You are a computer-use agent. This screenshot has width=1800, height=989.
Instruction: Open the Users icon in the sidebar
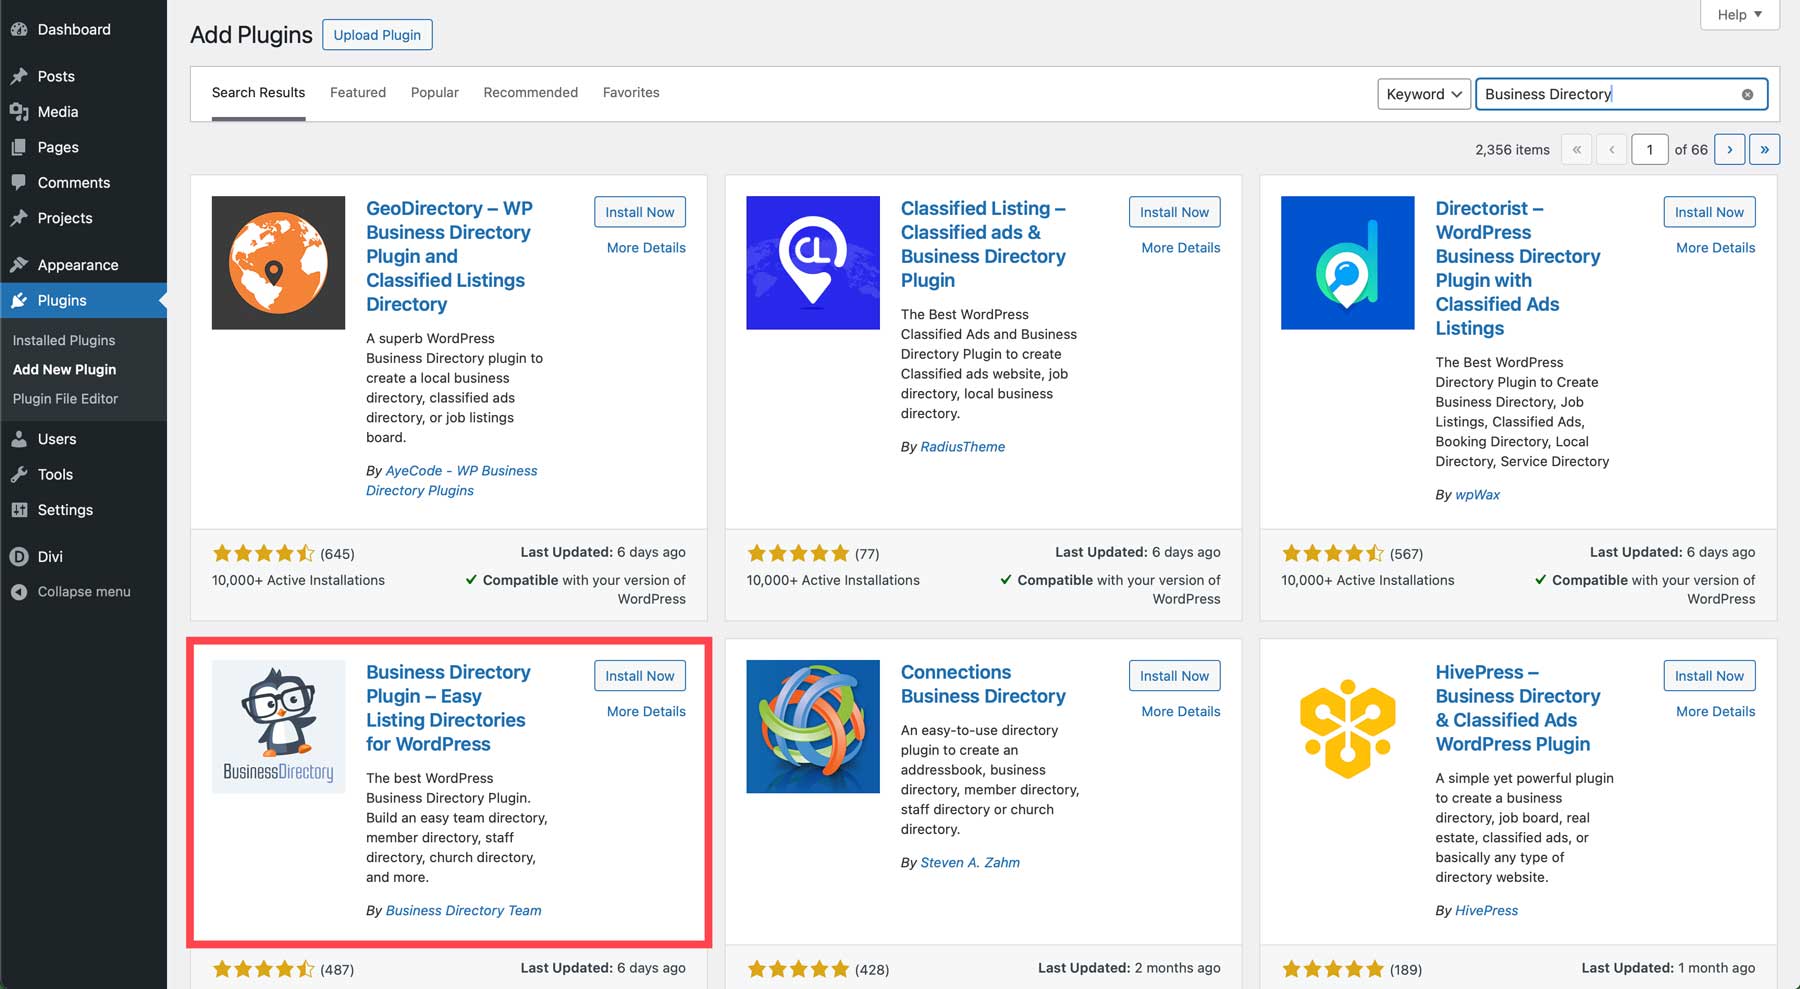point(19,438)
